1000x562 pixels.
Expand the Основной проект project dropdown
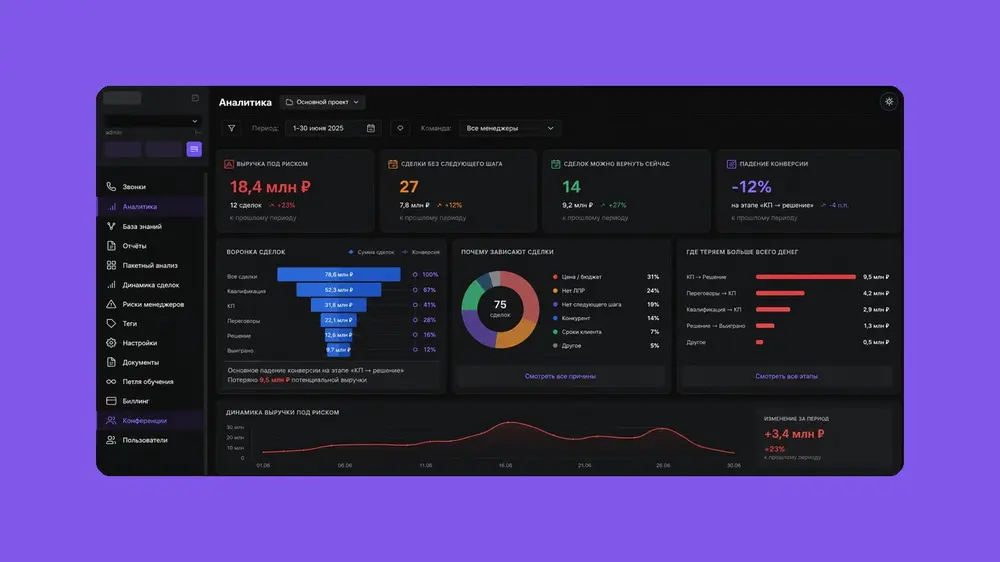(322, 102)
